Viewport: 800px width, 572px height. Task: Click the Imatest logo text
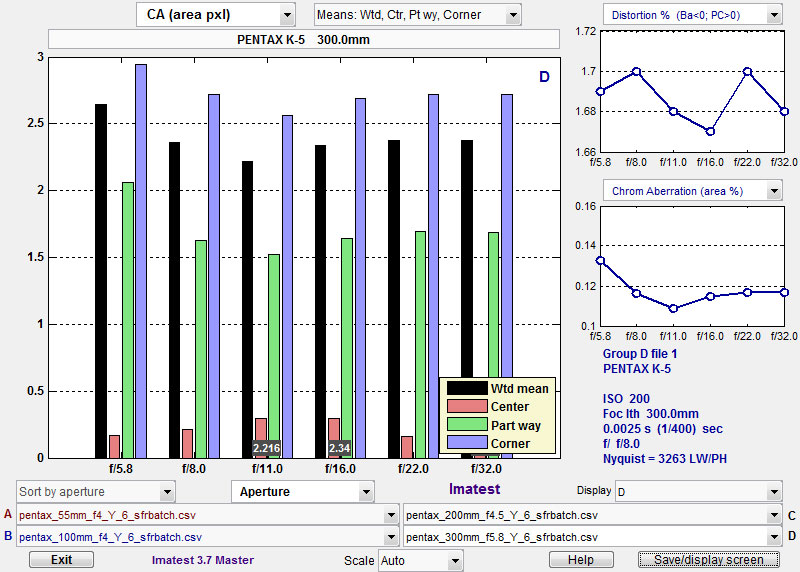click(474, 489)
